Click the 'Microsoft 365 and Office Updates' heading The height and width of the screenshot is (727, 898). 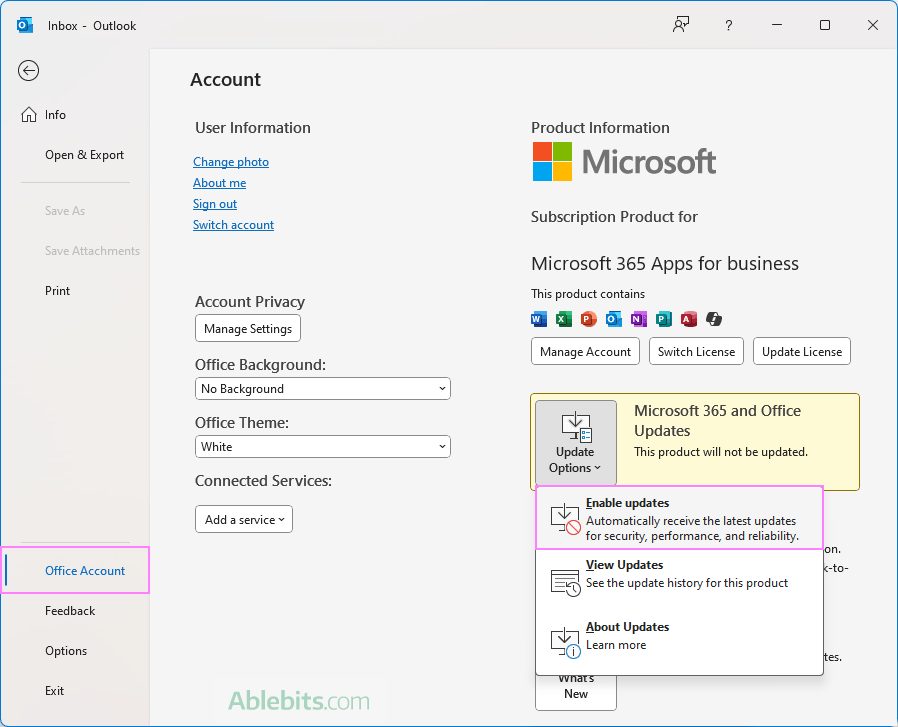(717, 421)
